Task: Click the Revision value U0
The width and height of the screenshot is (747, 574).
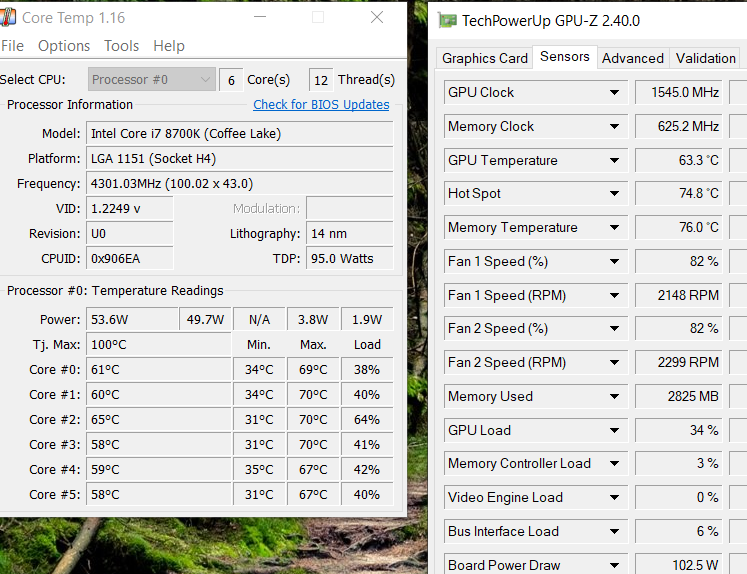Action: tap(130, 233)
